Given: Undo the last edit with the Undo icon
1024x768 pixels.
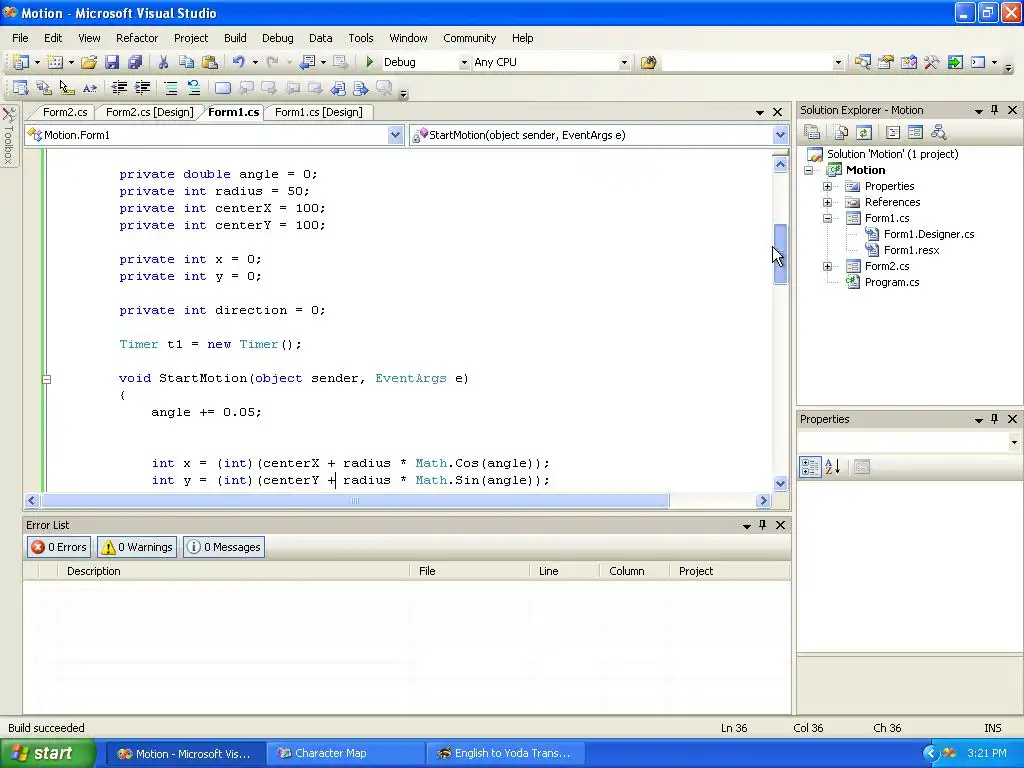Looking at the screenshot, I should [x=238, y=62].
